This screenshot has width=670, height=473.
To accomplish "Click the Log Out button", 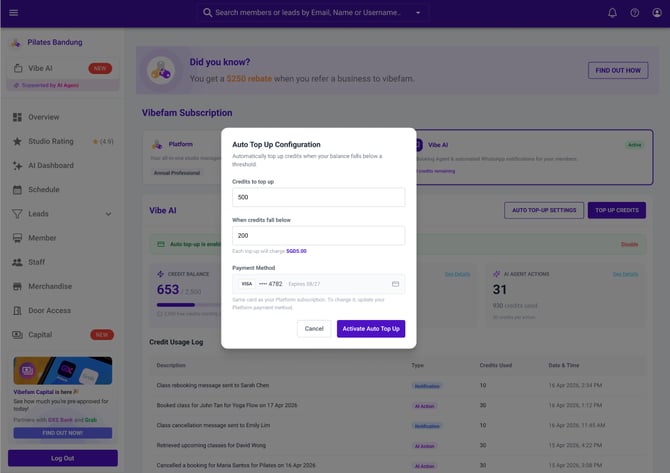I will [x=63, y=458].
